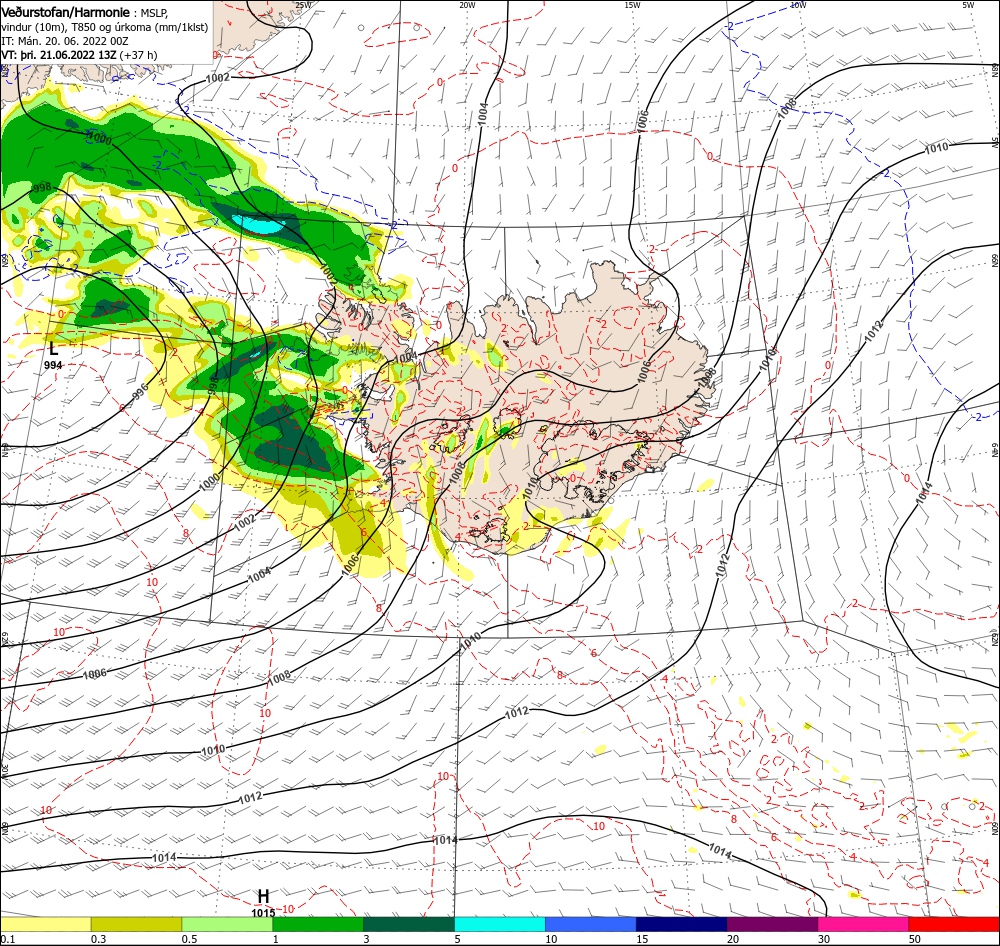
Task: Click the Veðurstofan/Harmonie title text
Action: (x=66, y=13)
